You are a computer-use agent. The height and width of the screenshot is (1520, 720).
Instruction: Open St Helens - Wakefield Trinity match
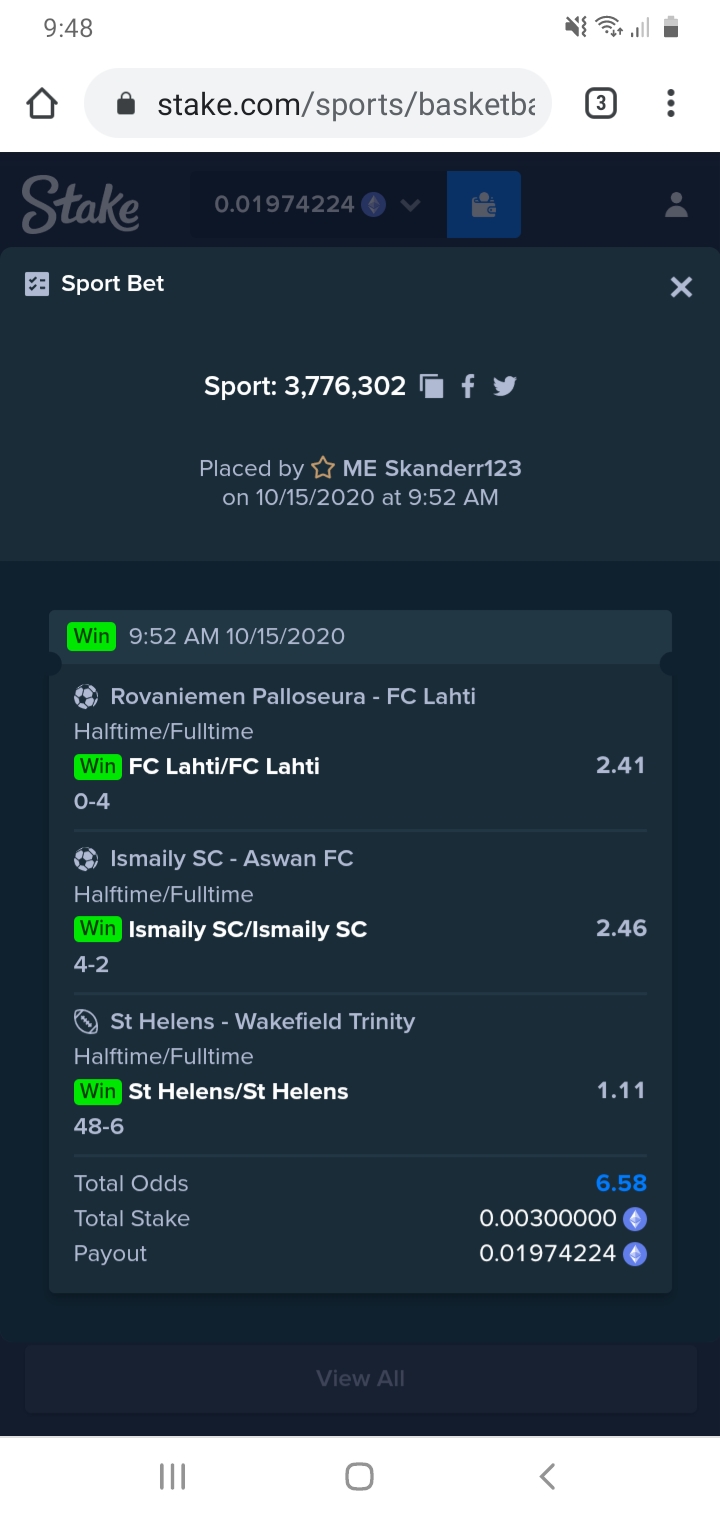[x=262, y=1021]
